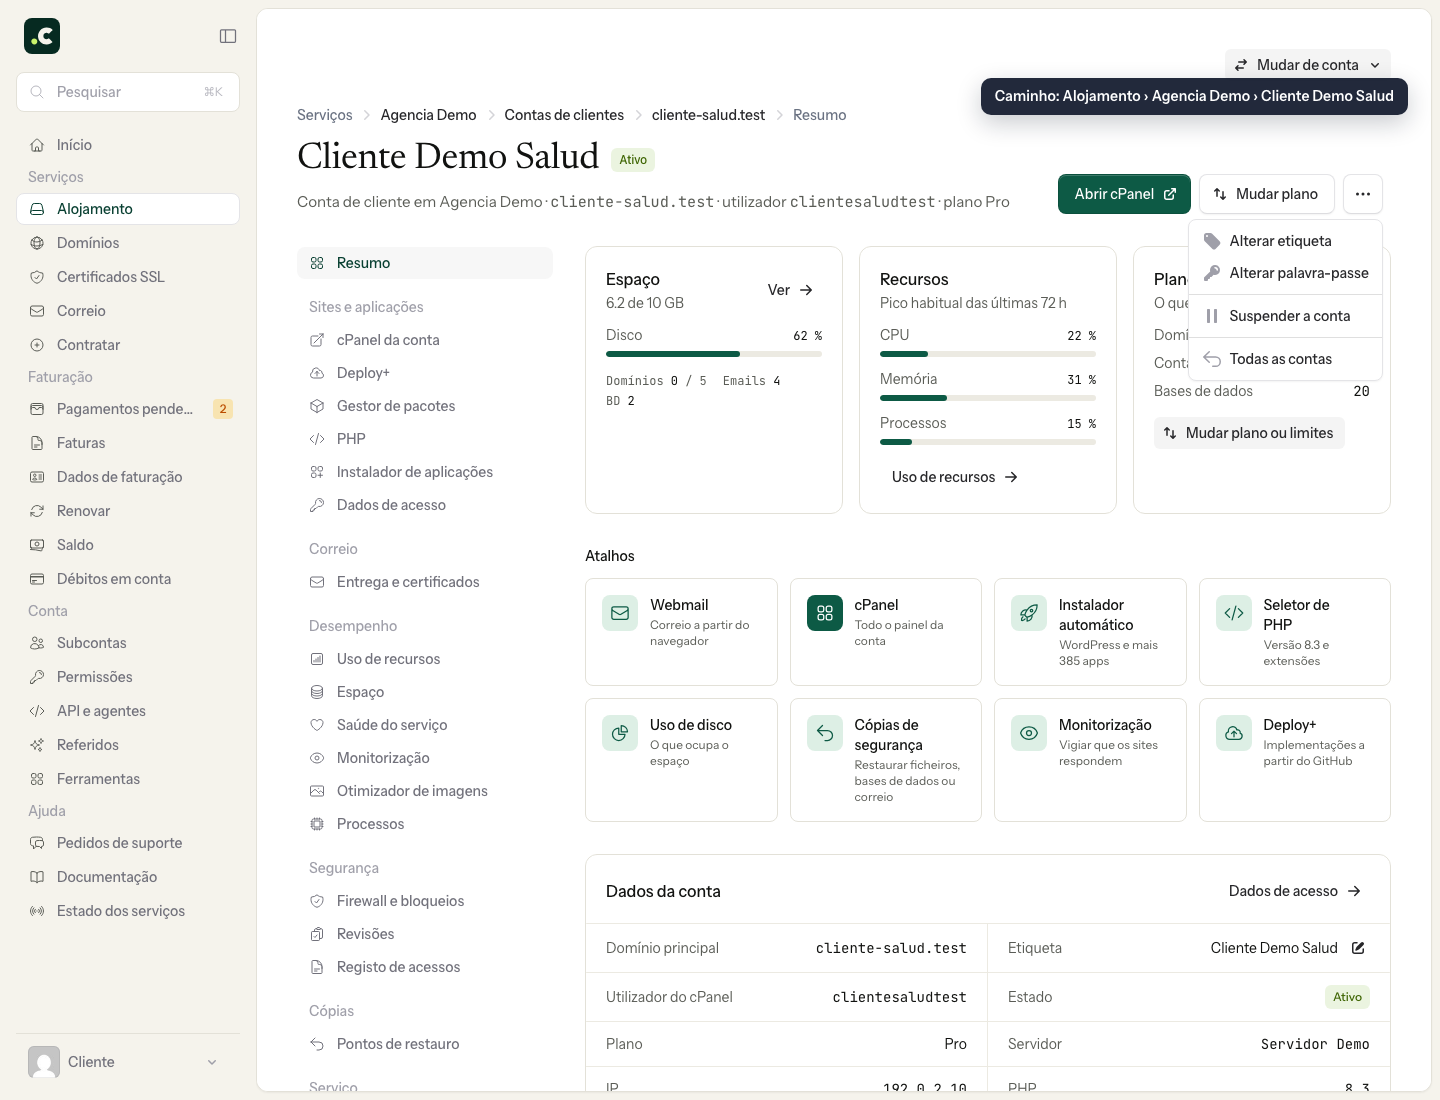Choose Alterar palavra-passe from the menu
Image resolution: width=1440 pixels, height=1100 pixels.
tap(1286, 273)
